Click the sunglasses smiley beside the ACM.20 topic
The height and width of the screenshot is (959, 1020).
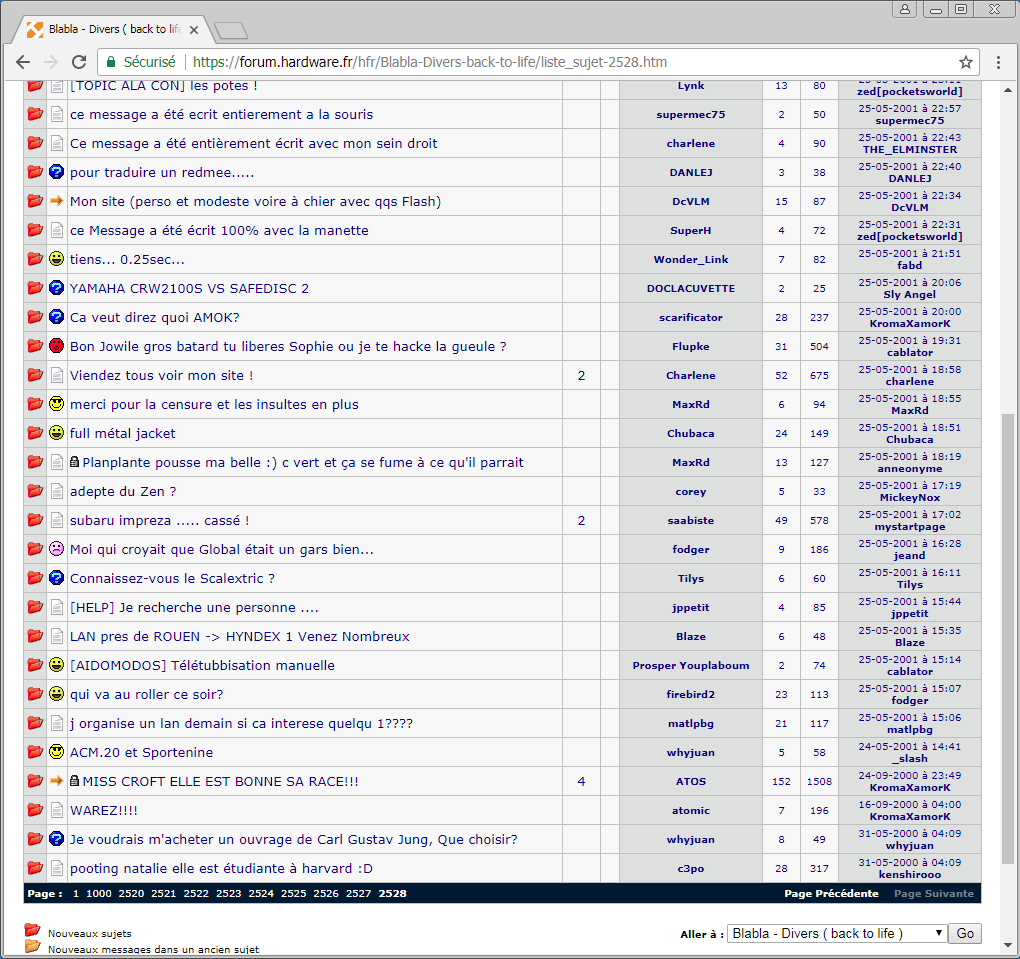point(57,752)
